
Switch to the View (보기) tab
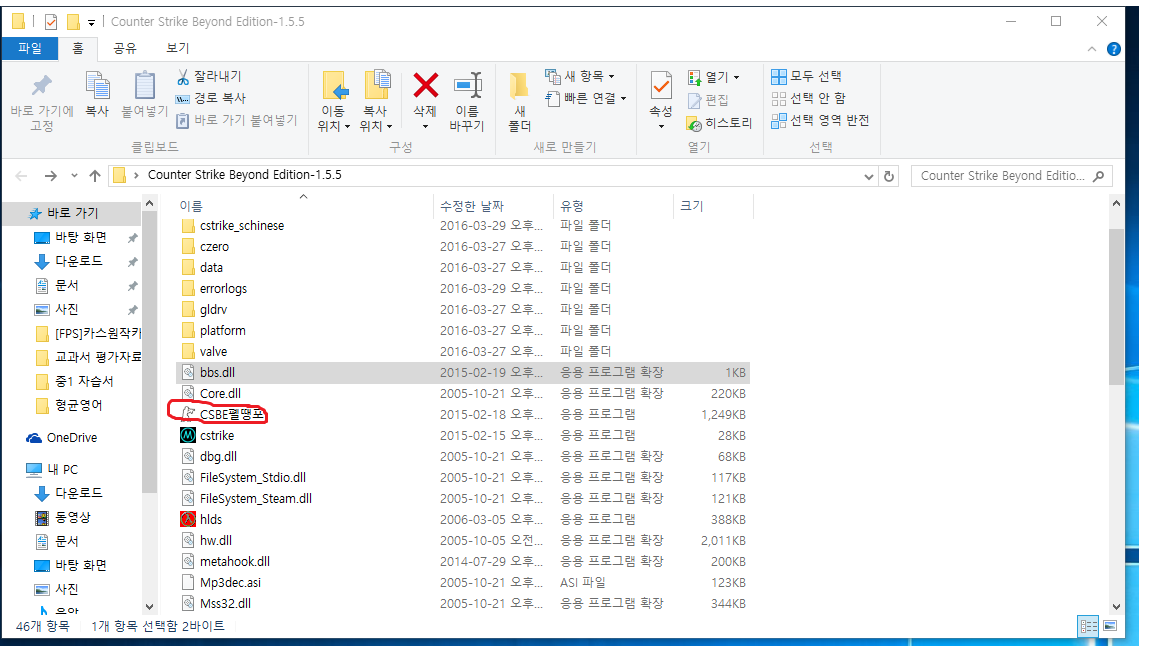[177, 48]
